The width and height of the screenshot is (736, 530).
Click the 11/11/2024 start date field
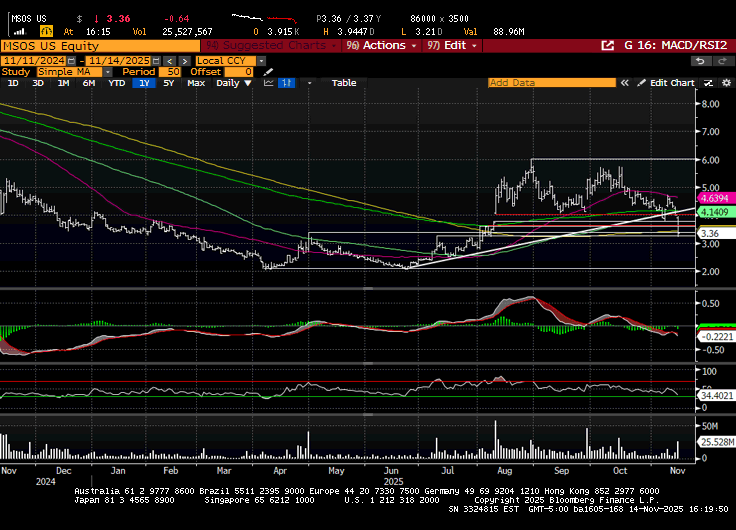(x=34, y=61)
